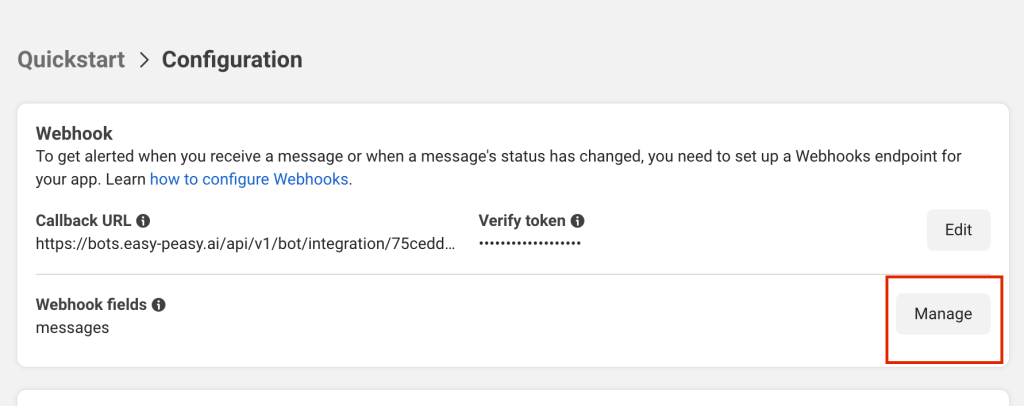Click the messages webhook field value

(x=72, y=327)
